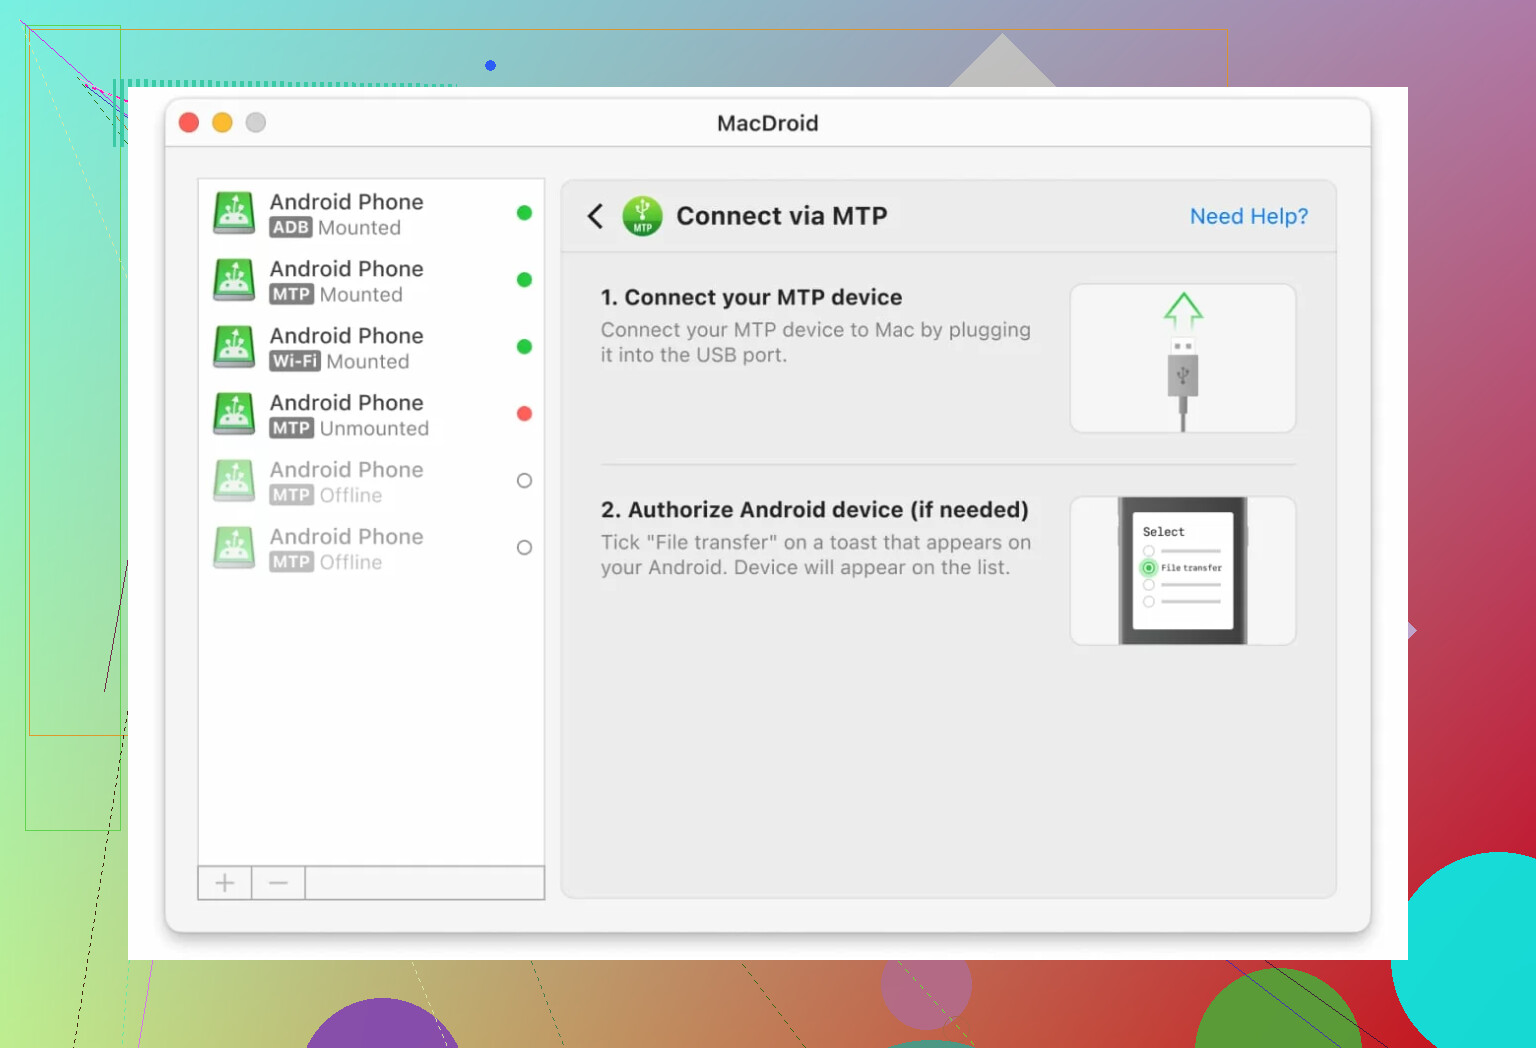Screen dimensions: 1536x1048
Task: Click the red status dot for Unmounted phone
Action: [x=524, y=414]
